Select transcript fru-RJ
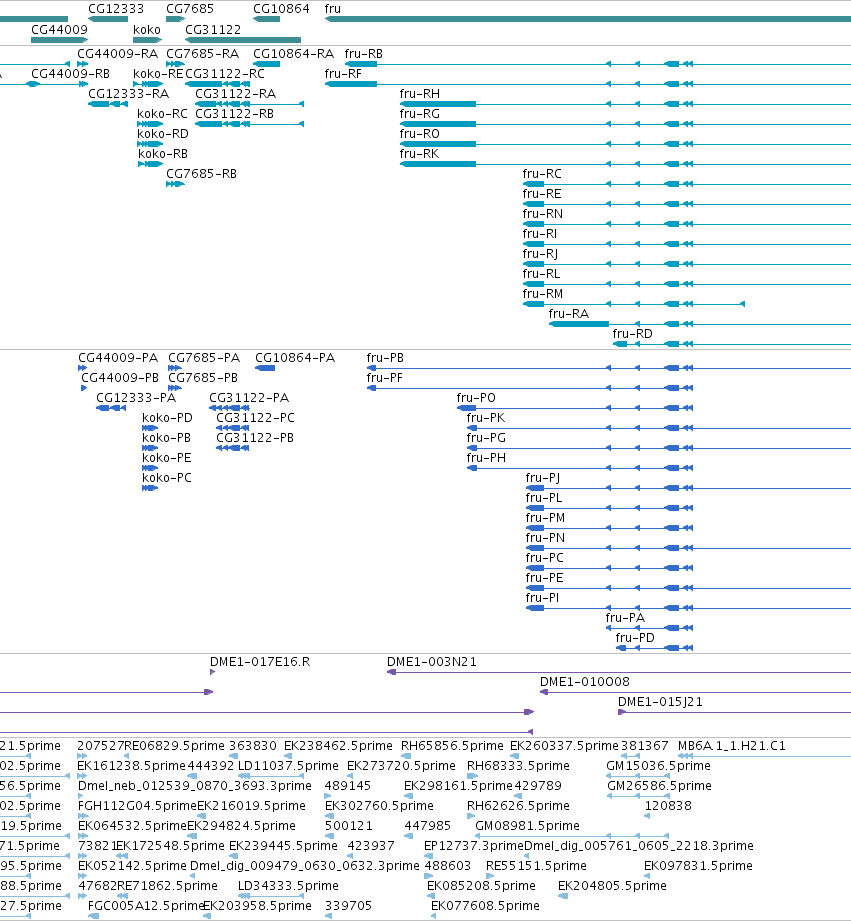The height and width of the screenshot is (921, 851). pyautogui.click(x=540, y=254)
